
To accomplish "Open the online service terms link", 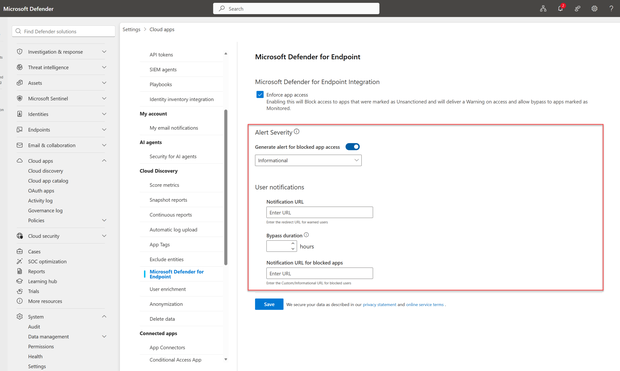I will (x=425, y=305).
